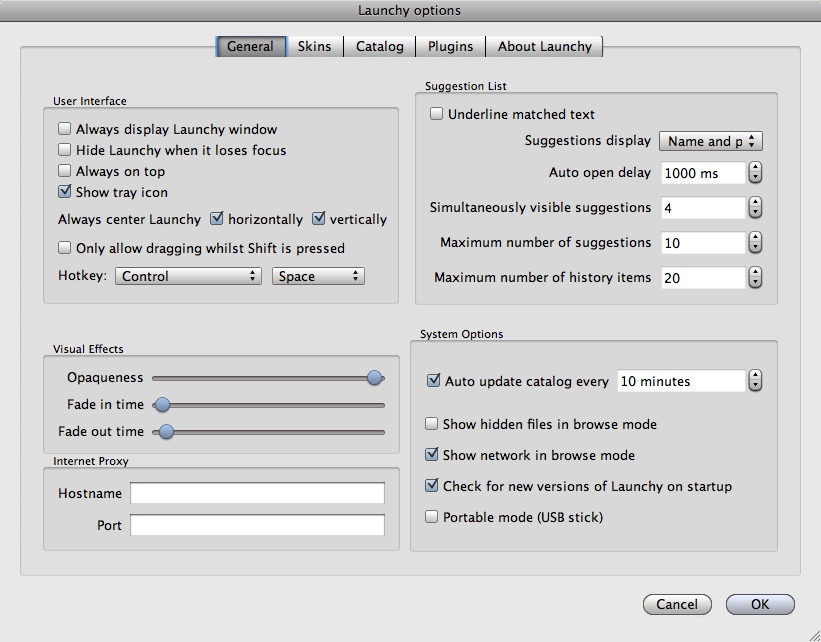The width and height of the screenshot is (821, 642).
Task: Click the Cancel button
Action: pos(677,604)
